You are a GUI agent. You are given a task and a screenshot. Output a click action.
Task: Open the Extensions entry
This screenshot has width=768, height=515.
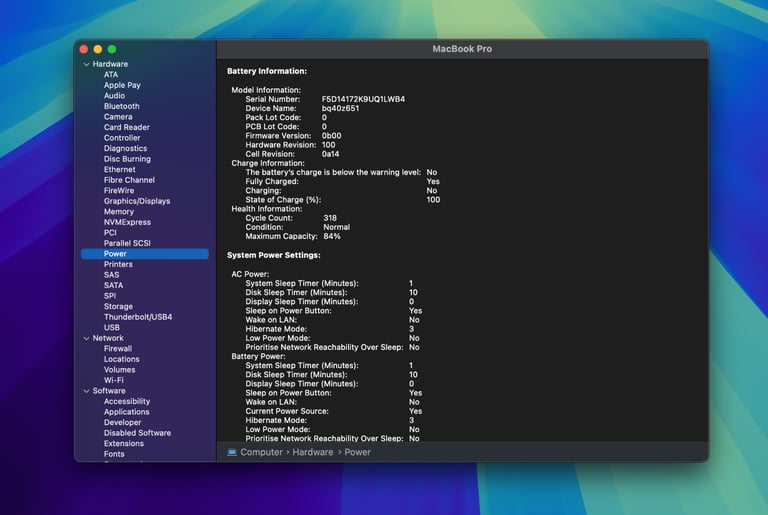124,443
